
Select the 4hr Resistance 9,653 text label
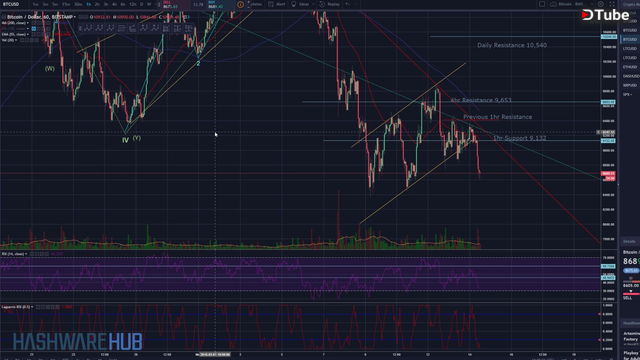(x=481, y=100)
